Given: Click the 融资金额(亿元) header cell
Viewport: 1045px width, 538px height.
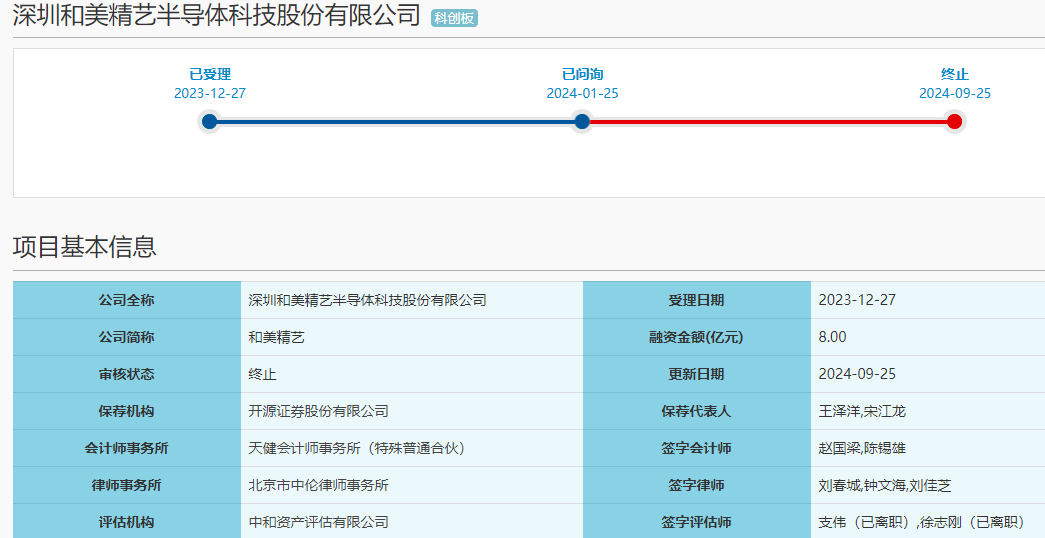Looking at the screenshot, I should point(696,337).
